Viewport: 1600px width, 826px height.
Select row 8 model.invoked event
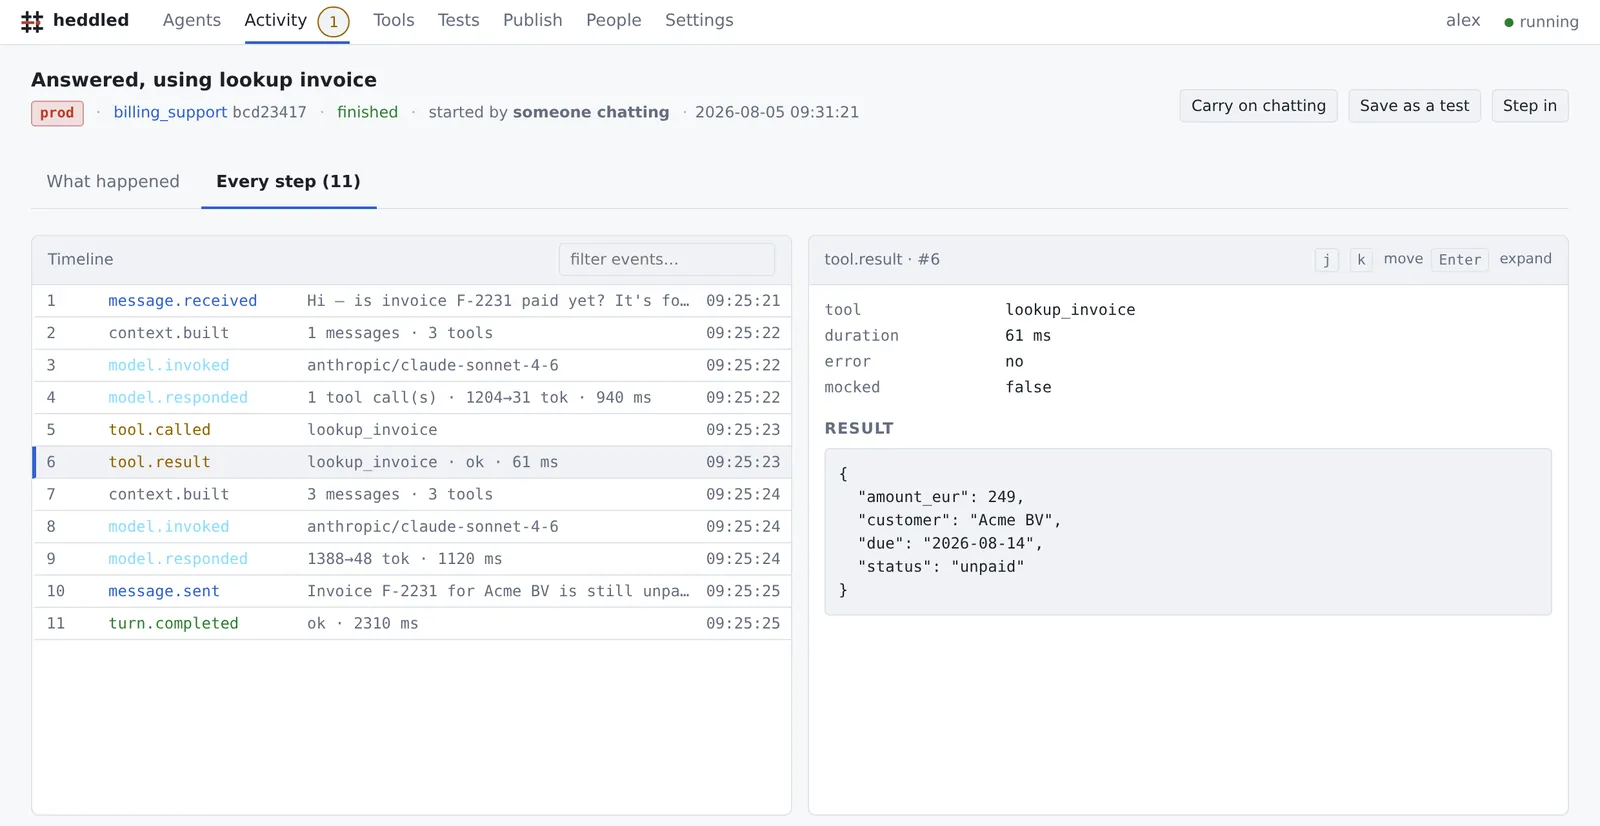pyautogui.click(x=412, y=526)
